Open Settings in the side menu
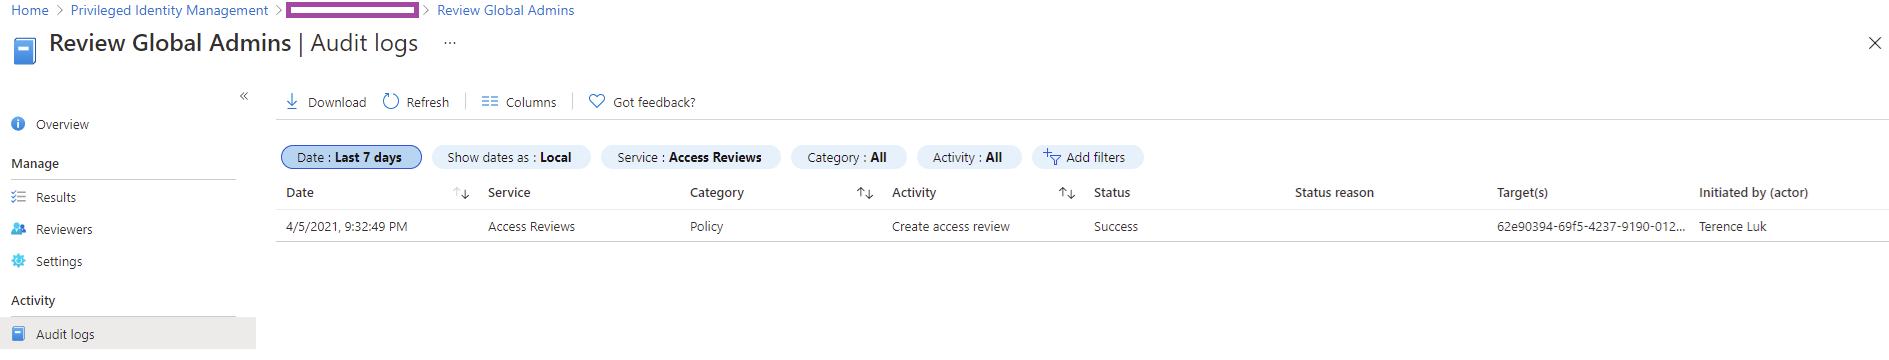 pos(59,261)
